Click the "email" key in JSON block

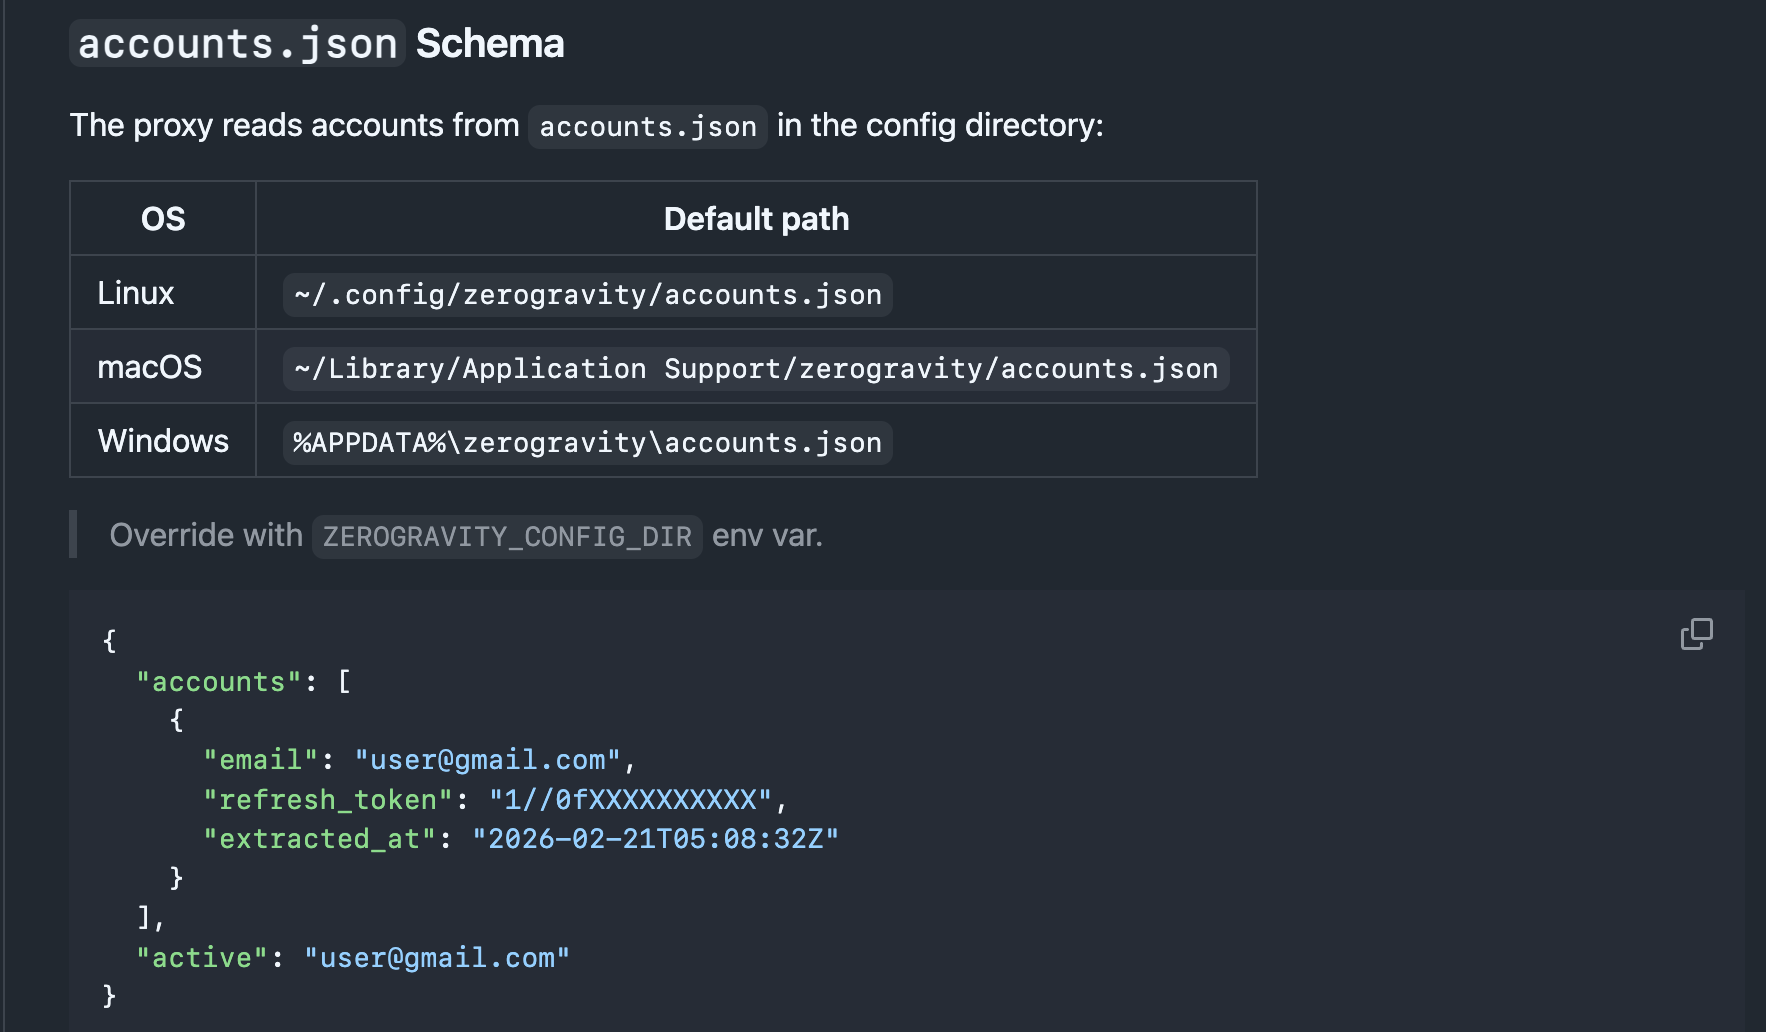(261, 760)
